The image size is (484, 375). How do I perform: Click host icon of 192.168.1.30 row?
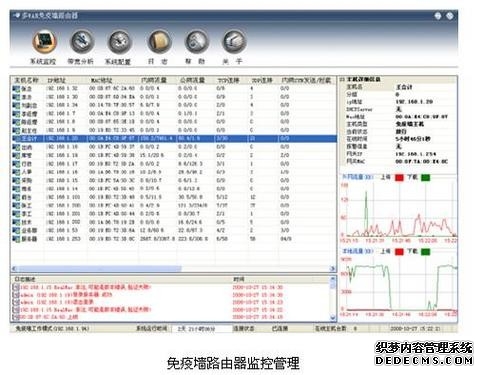point(16,97)
